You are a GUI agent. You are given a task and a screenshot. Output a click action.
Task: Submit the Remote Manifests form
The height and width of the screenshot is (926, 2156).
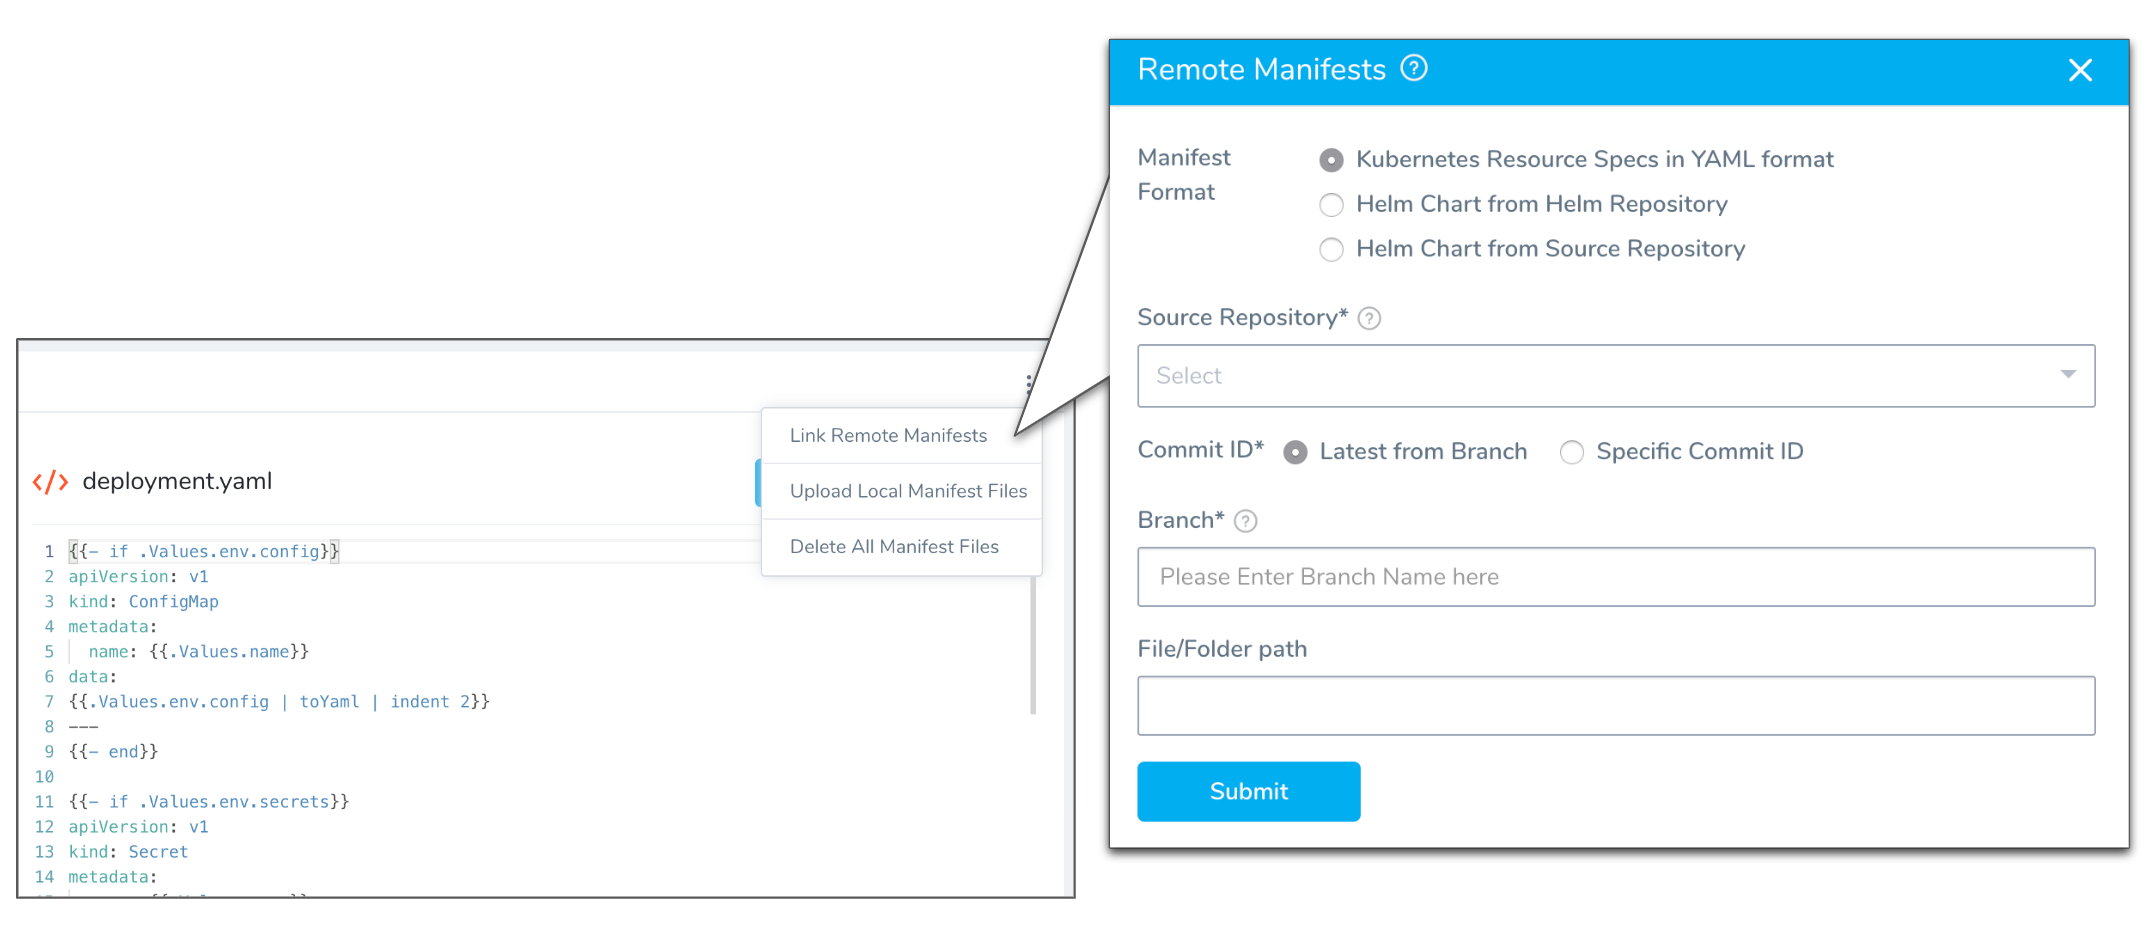(x=1248, y=791)
